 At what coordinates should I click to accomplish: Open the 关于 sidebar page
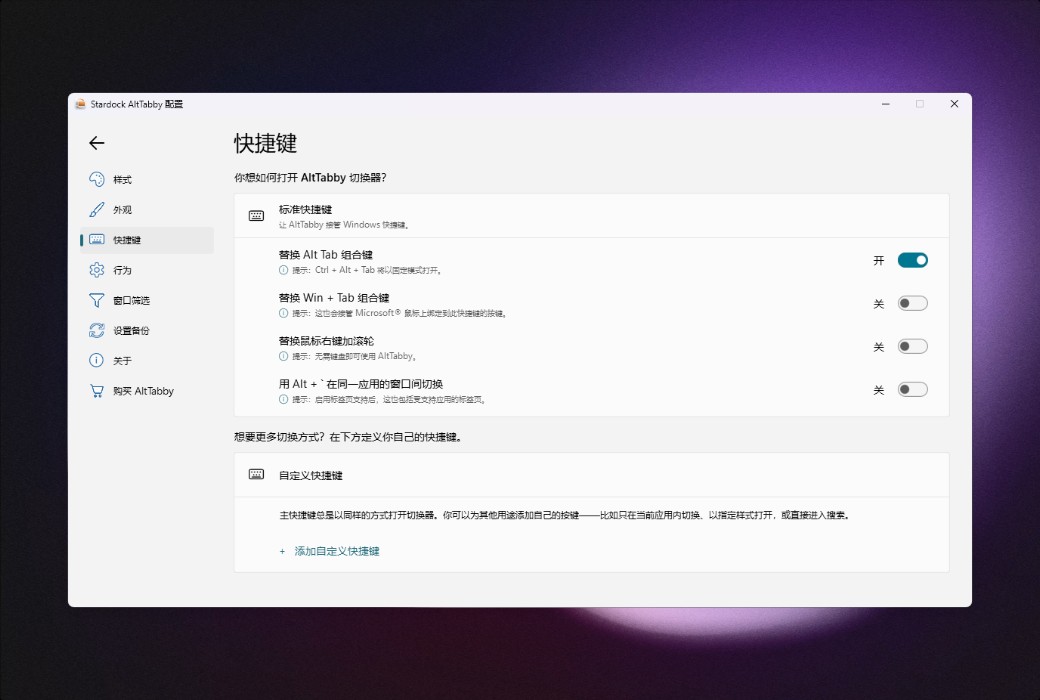147,360
